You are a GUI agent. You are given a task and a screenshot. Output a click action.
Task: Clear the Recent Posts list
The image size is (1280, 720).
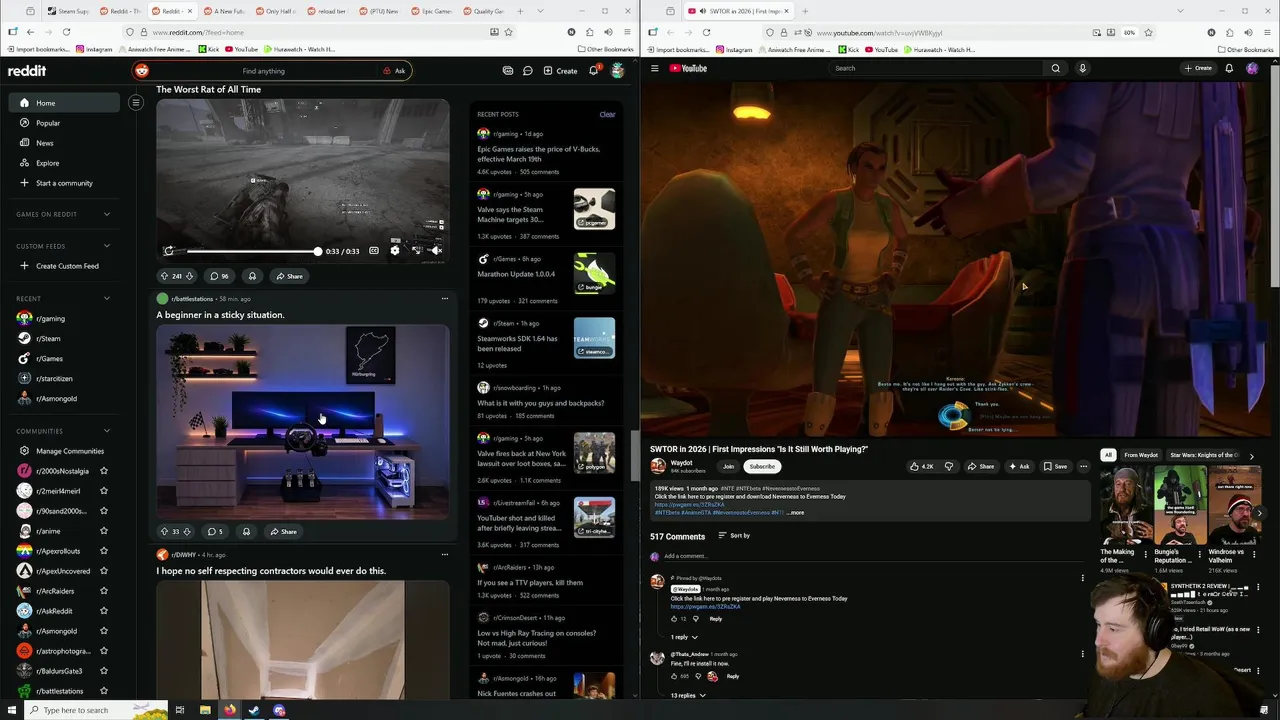click(x=607, y=114)
